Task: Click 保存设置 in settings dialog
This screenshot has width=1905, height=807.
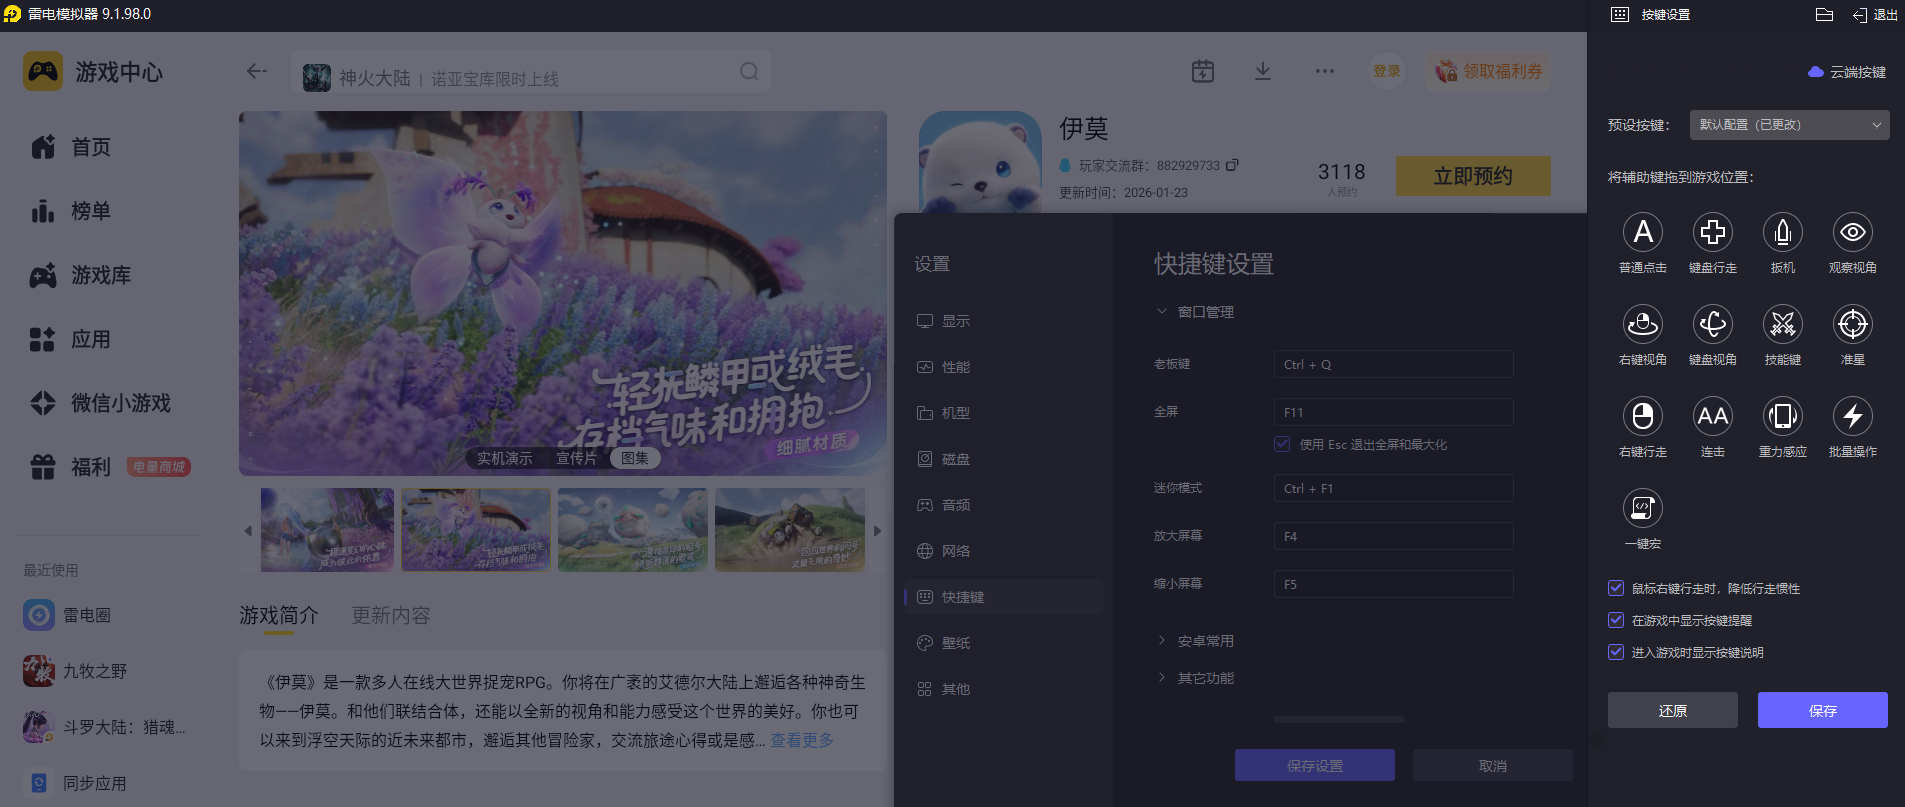Action: point(1315,765)
